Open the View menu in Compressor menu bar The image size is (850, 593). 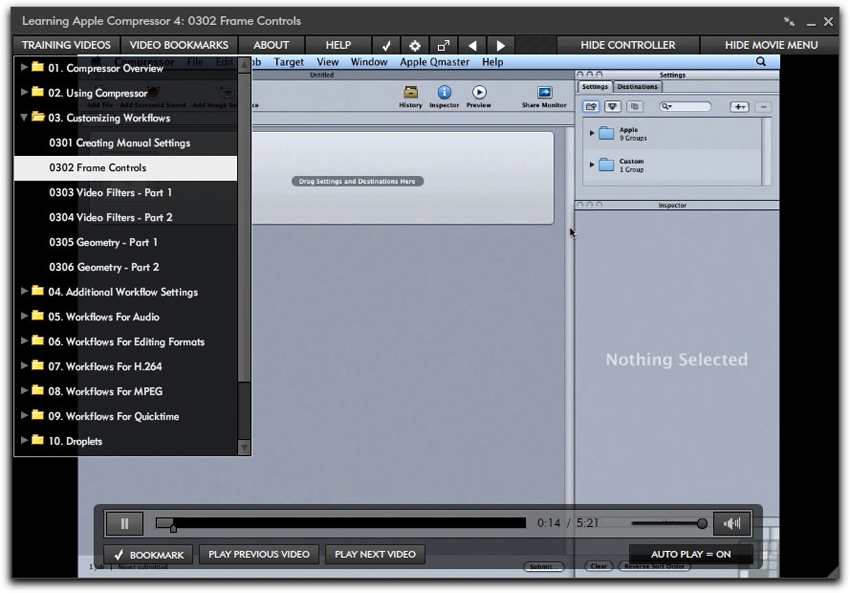tap(327, 62)
